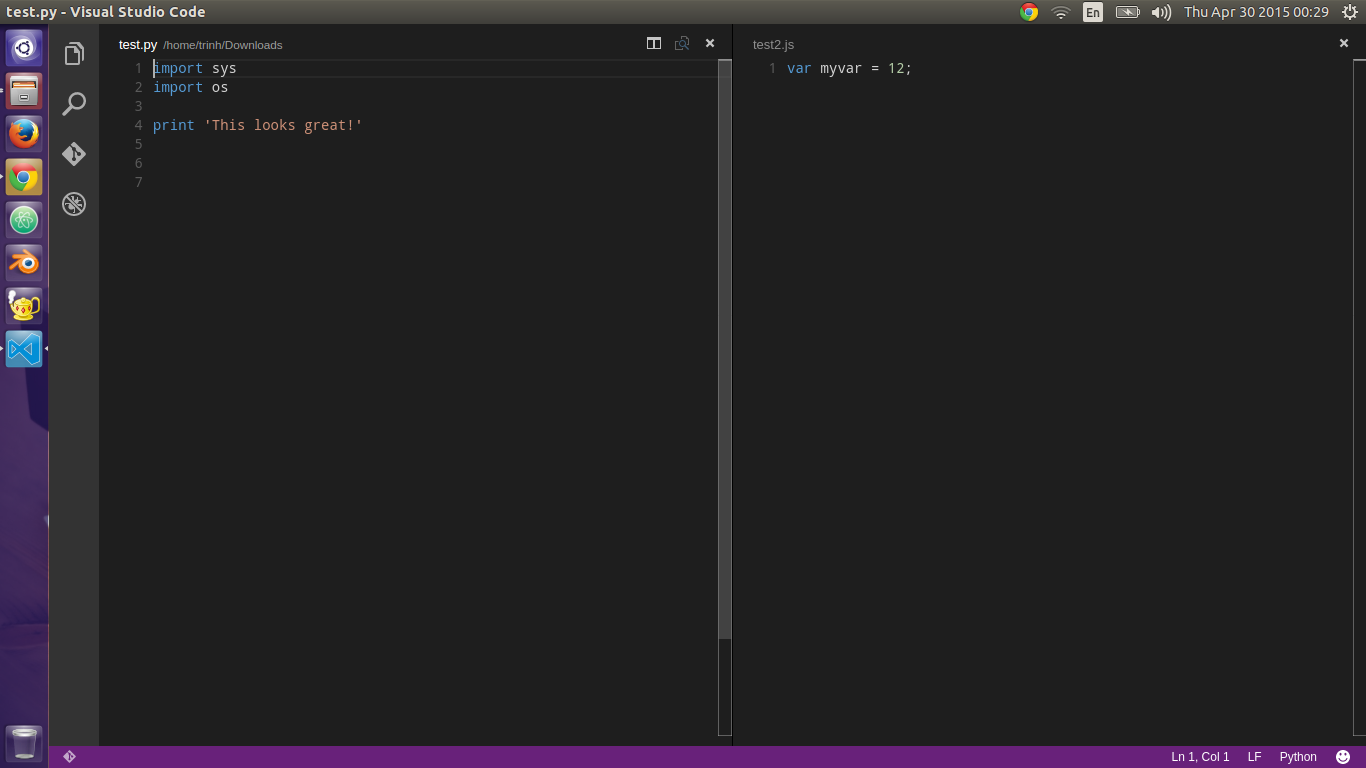Launch Blender from the launcher
Screen dimensions: 1366x768
click(x=24, y=263)
